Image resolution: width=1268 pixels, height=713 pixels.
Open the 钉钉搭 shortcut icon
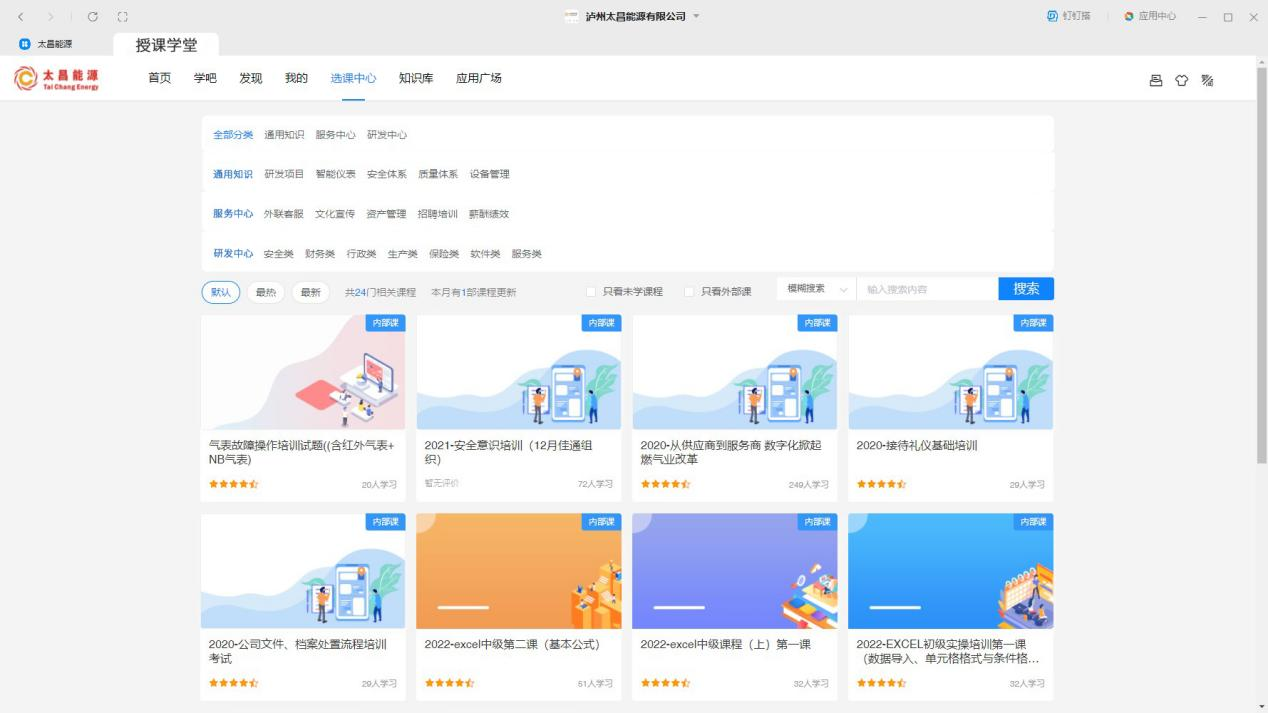[x=1067, y=17]
